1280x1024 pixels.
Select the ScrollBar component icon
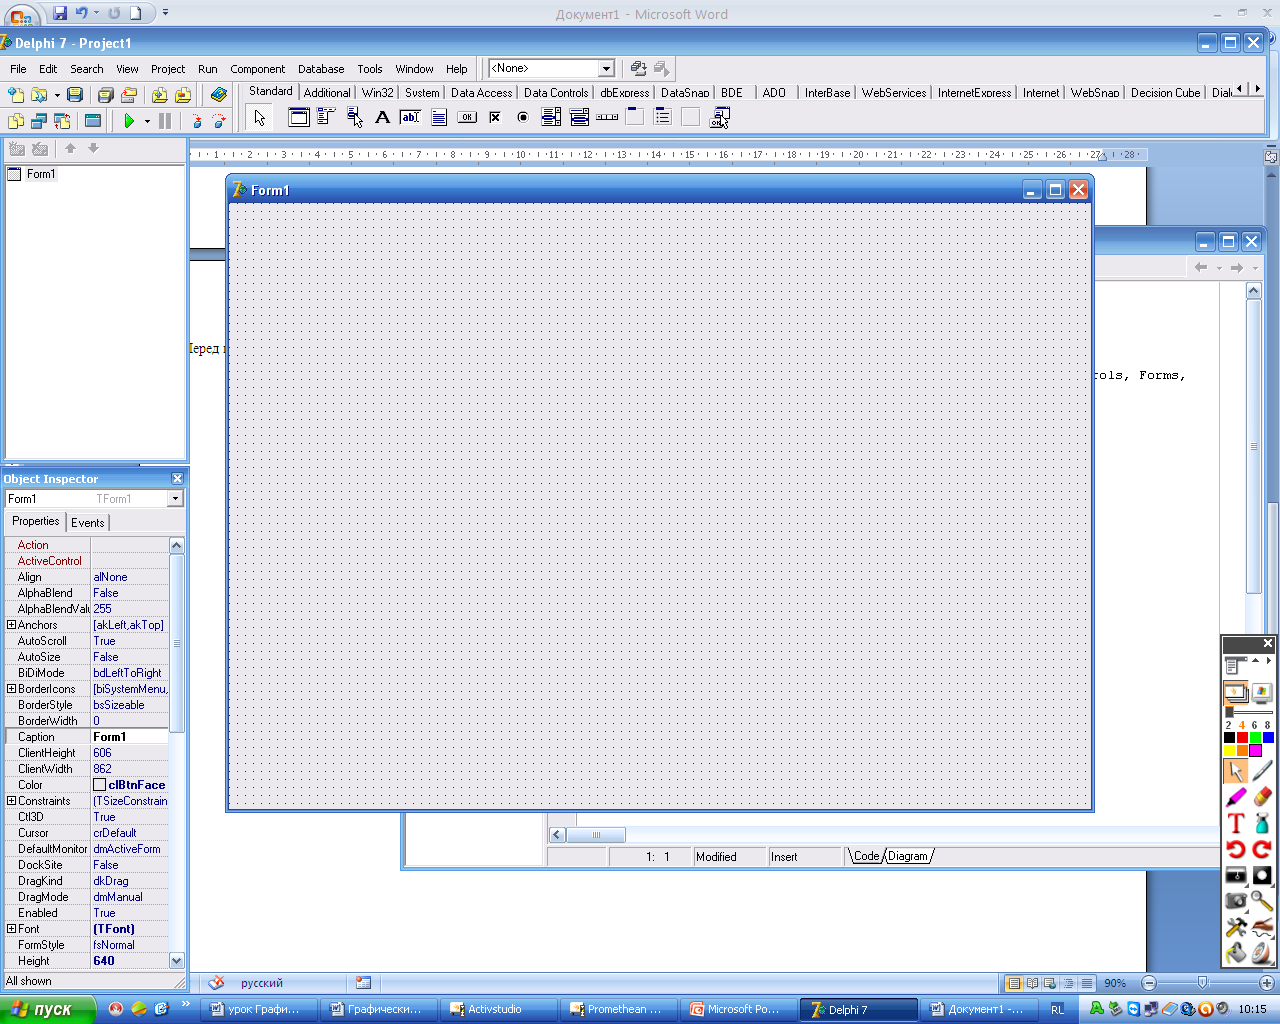[607, 117]
